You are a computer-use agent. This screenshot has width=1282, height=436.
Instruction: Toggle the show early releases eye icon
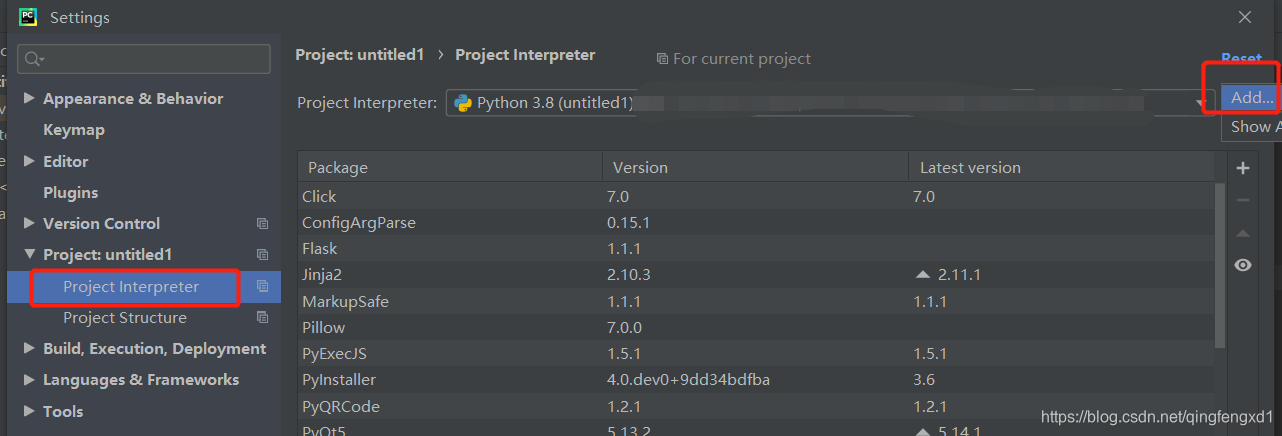coord(1243,265)
